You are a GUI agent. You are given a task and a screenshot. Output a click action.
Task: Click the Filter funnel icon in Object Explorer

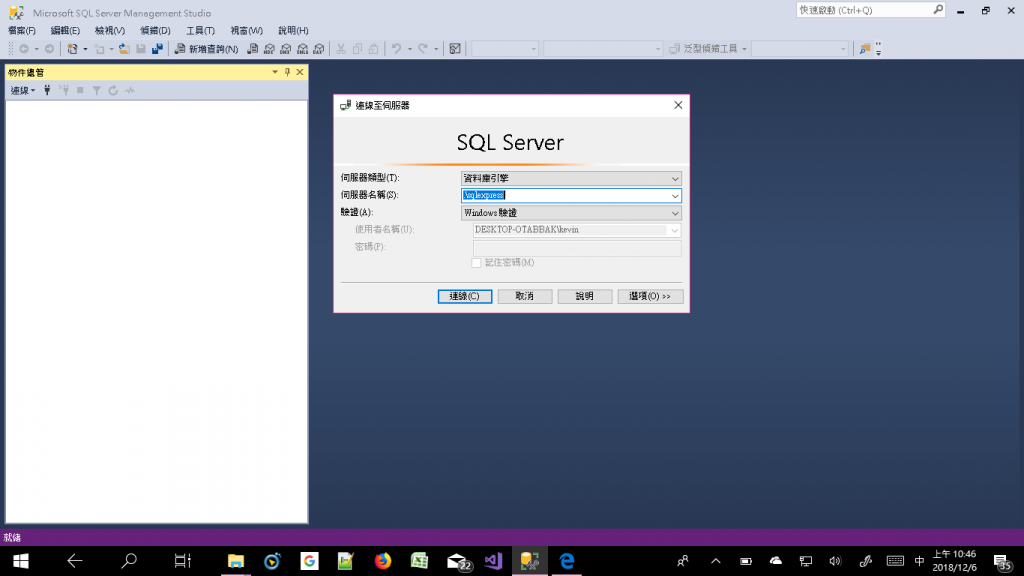click(97, 90)
